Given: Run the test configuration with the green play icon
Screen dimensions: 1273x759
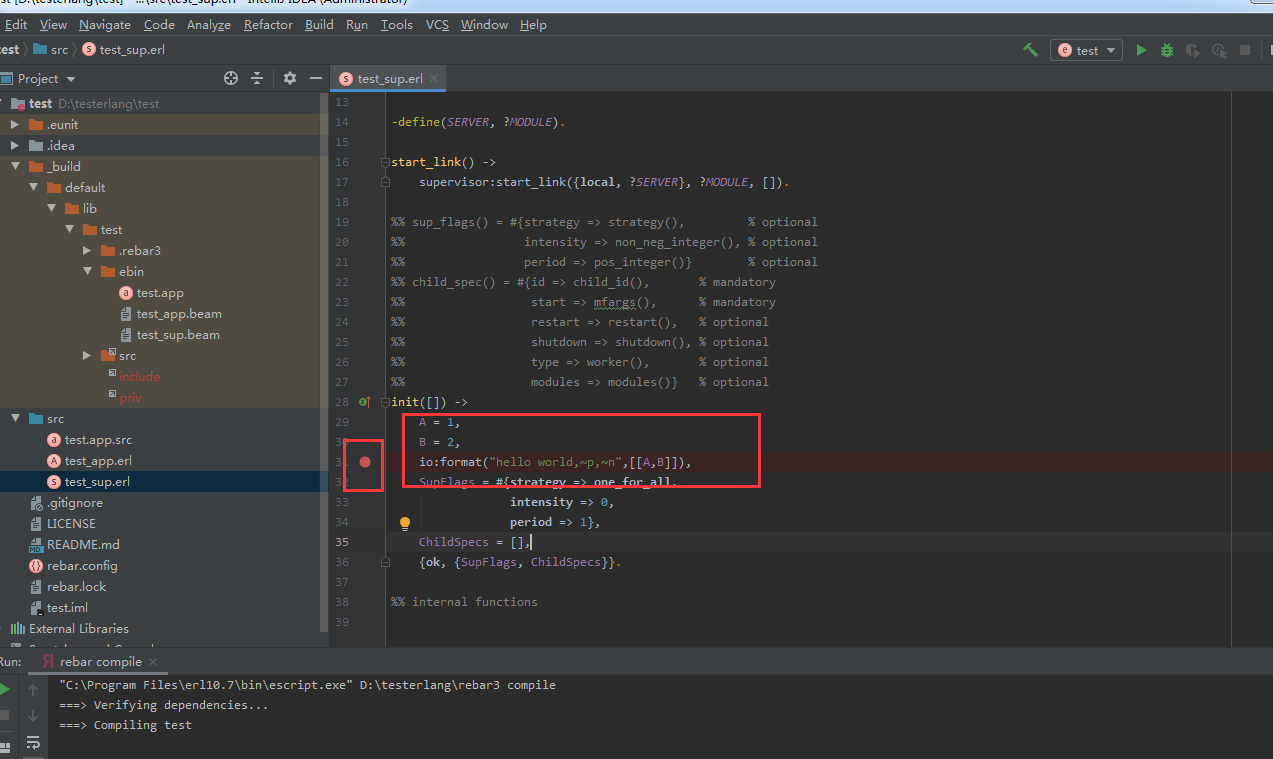Looking at the screenshot, I should coord(1141,49).
